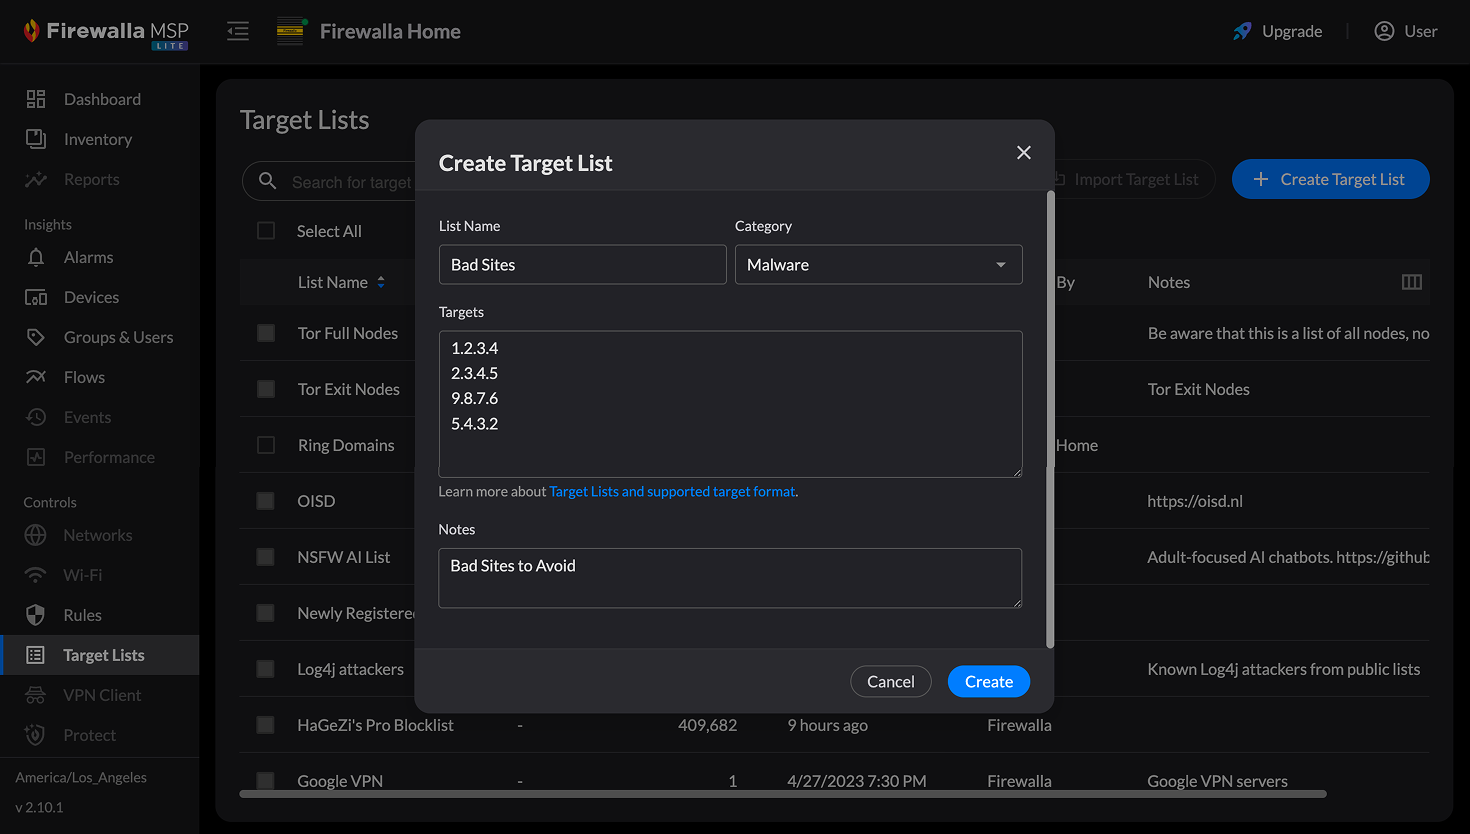Open the User account icon
This screenshot has height=834, width=1470.
[1384, 31]
